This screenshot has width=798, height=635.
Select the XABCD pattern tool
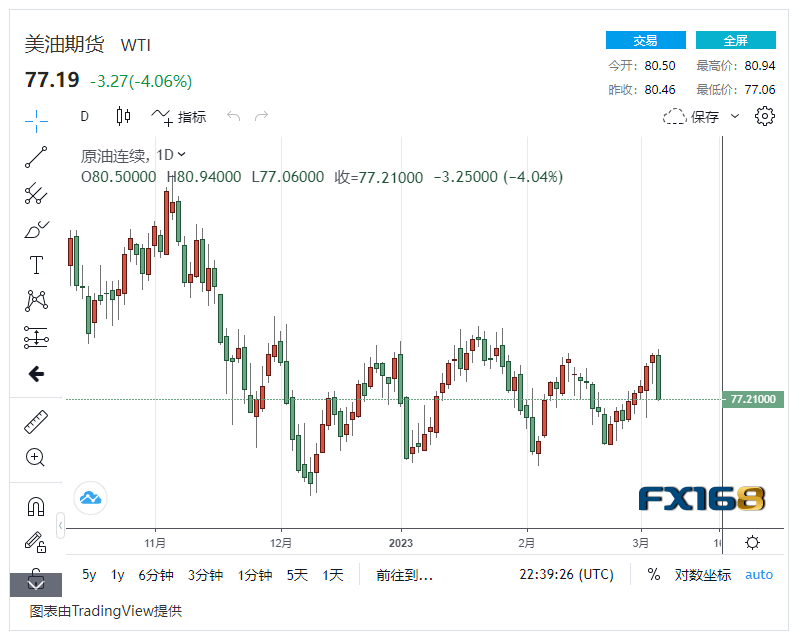pos(36,301)
